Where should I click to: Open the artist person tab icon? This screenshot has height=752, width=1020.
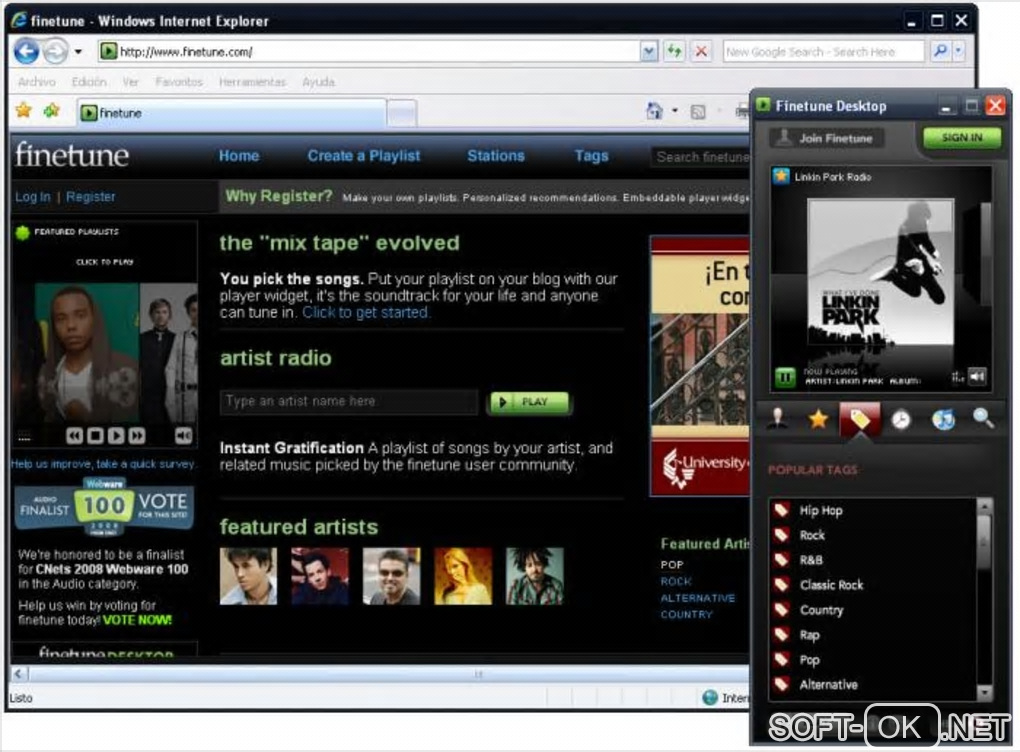pos(777,418)
